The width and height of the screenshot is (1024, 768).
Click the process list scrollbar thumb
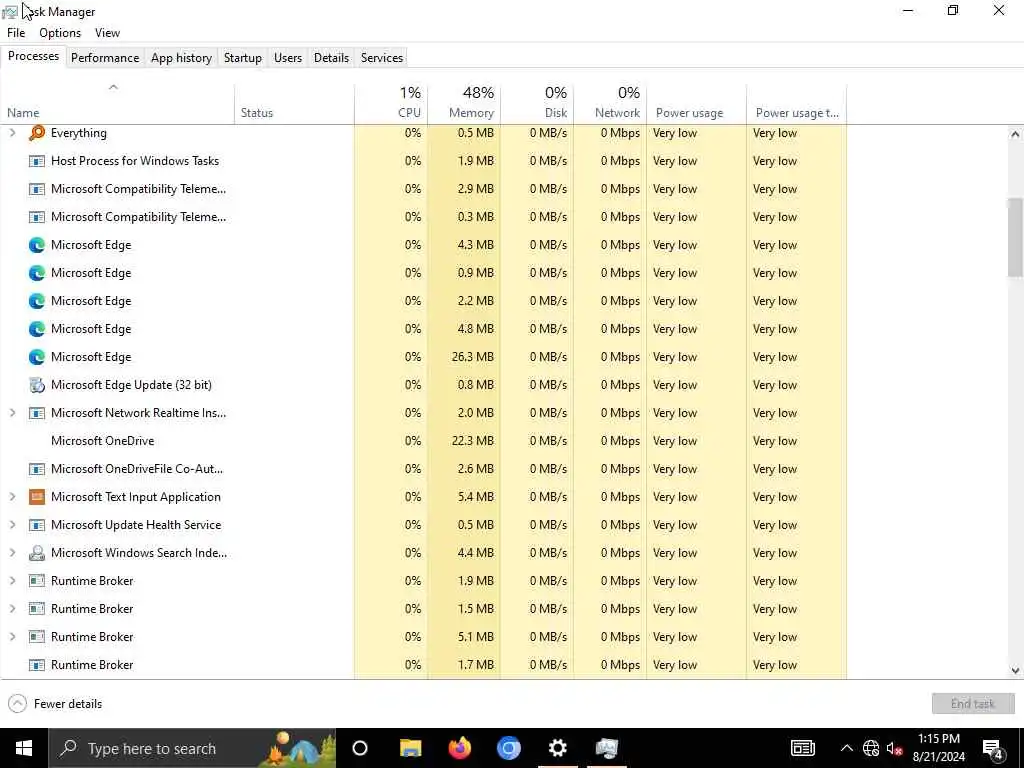(x=1015, y=237)
